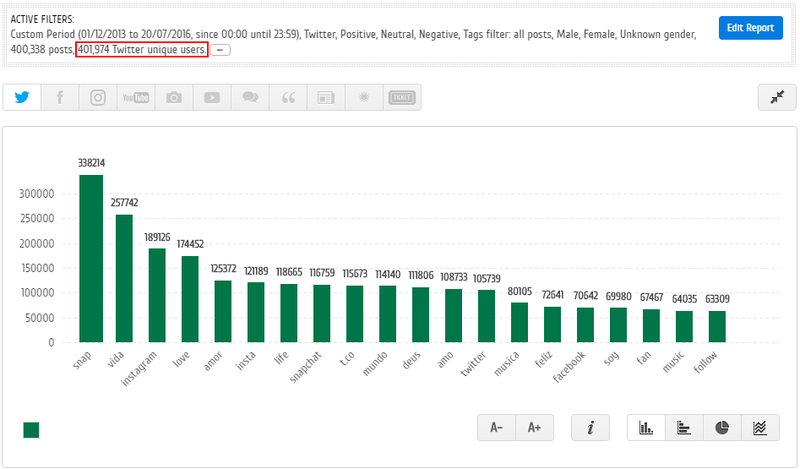Open the newspaper news source icon
Image resolution: width=800 pixels, height=469 pixels.
pos(326,97)
